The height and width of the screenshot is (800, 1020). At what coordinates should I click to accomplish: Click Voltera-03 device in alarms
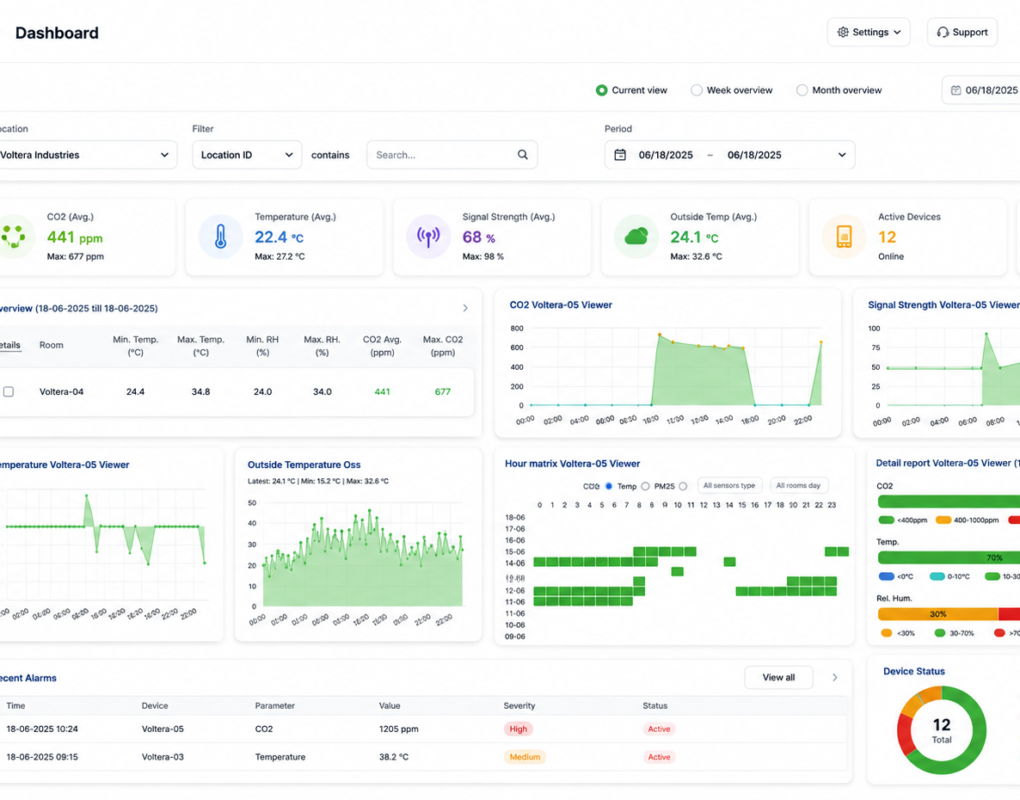point(163,757)
